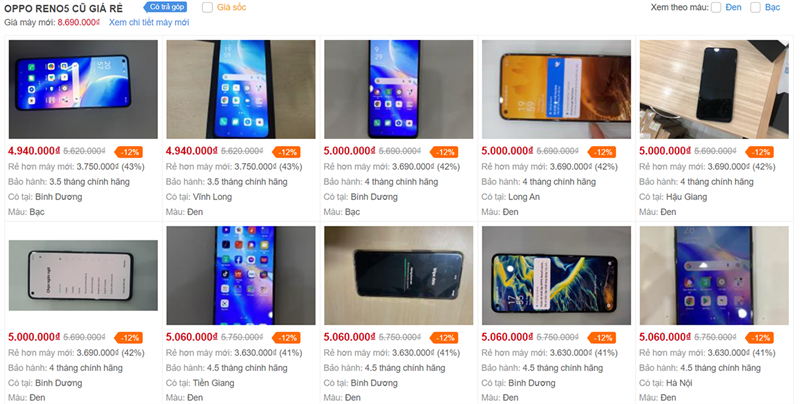Open the Hậu Giang phone photo
The height and width of the screenshot is (404, 800).
pos(714,89)
